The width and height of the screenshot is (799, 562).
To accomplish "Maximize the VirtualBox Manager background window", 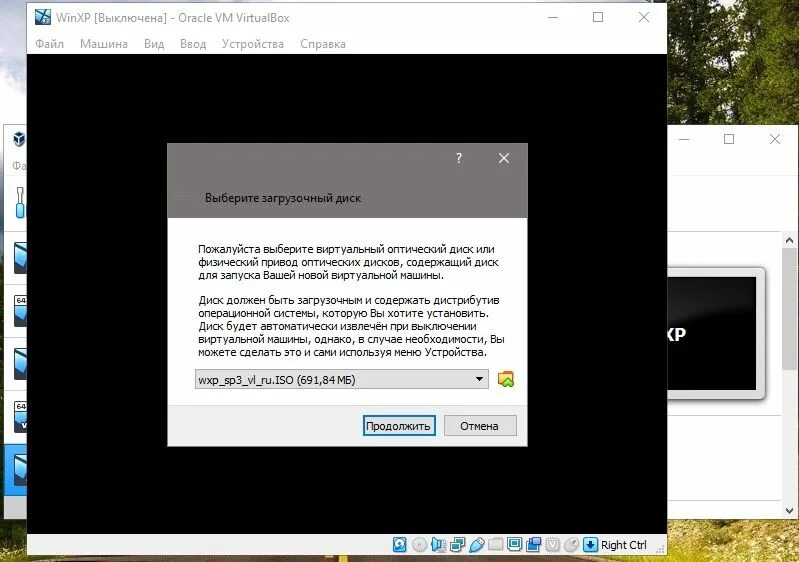I will tap(729, 139).
